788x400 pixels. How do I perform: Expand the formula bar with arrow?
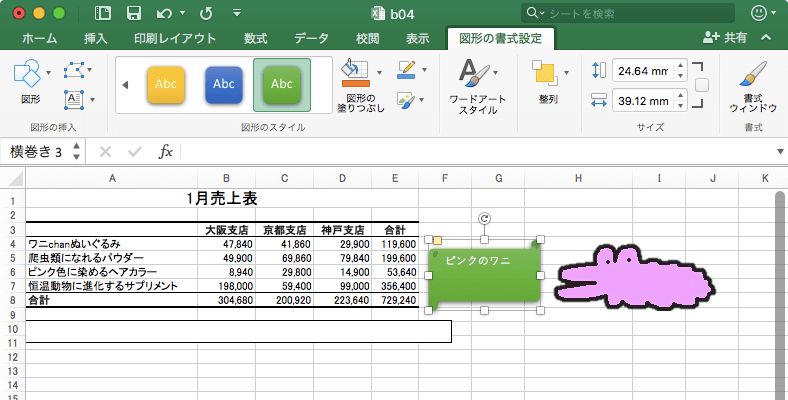click(780, 151)
